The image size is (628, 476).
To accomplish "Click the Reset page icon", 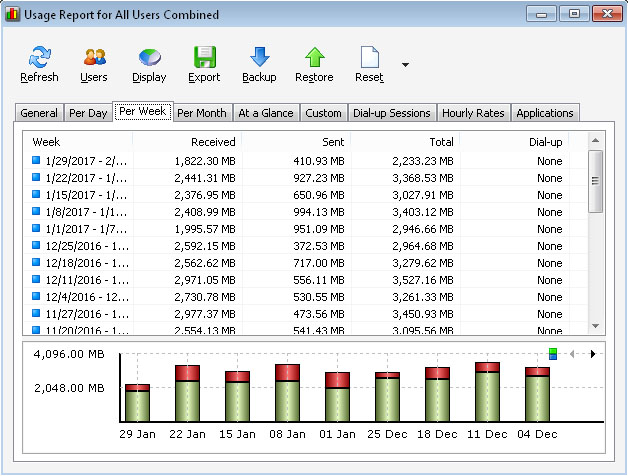I will point(369,58).
